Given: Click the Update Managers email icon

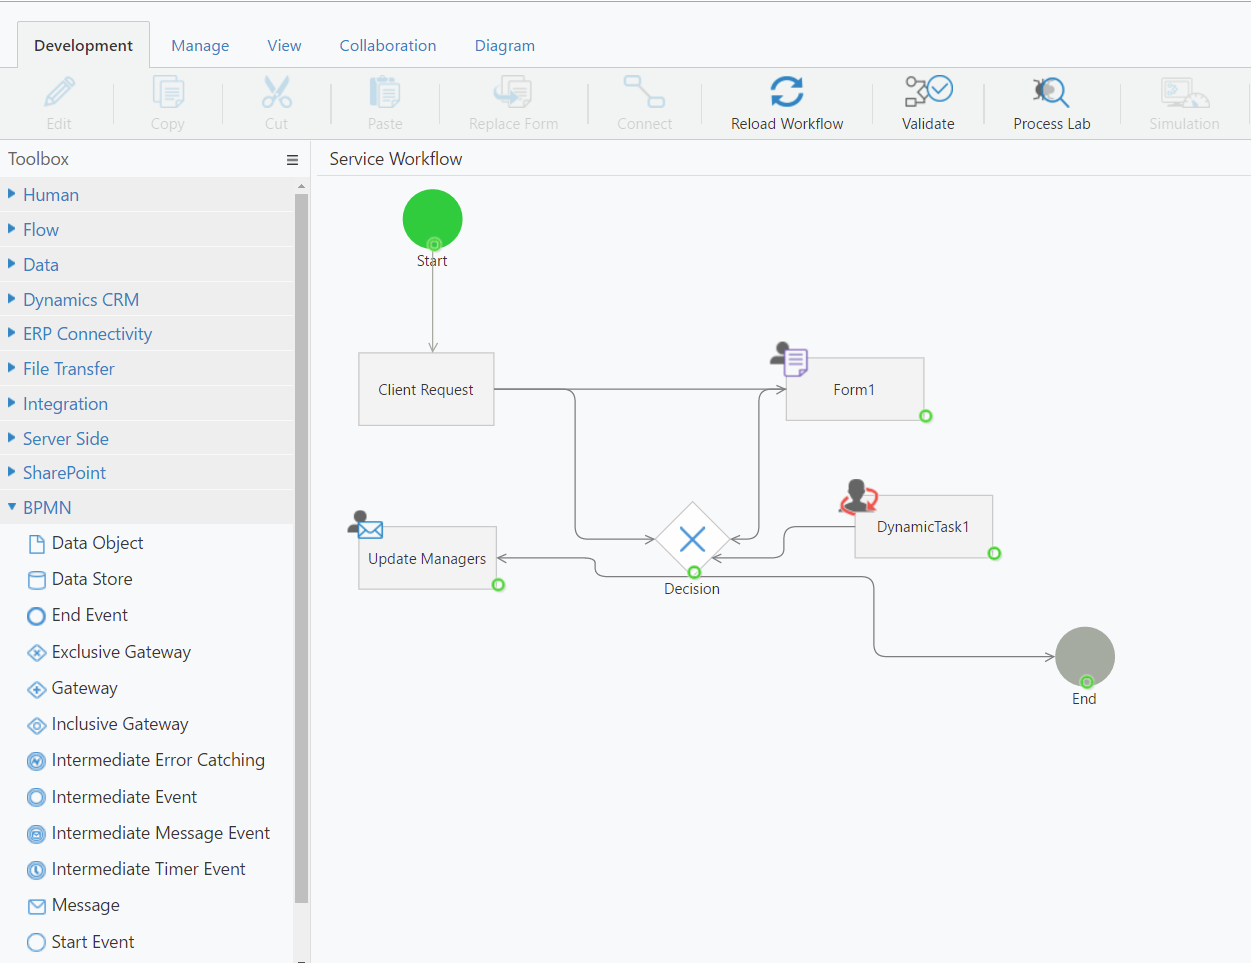Looking at the screenshot, I should pos(365,524).
